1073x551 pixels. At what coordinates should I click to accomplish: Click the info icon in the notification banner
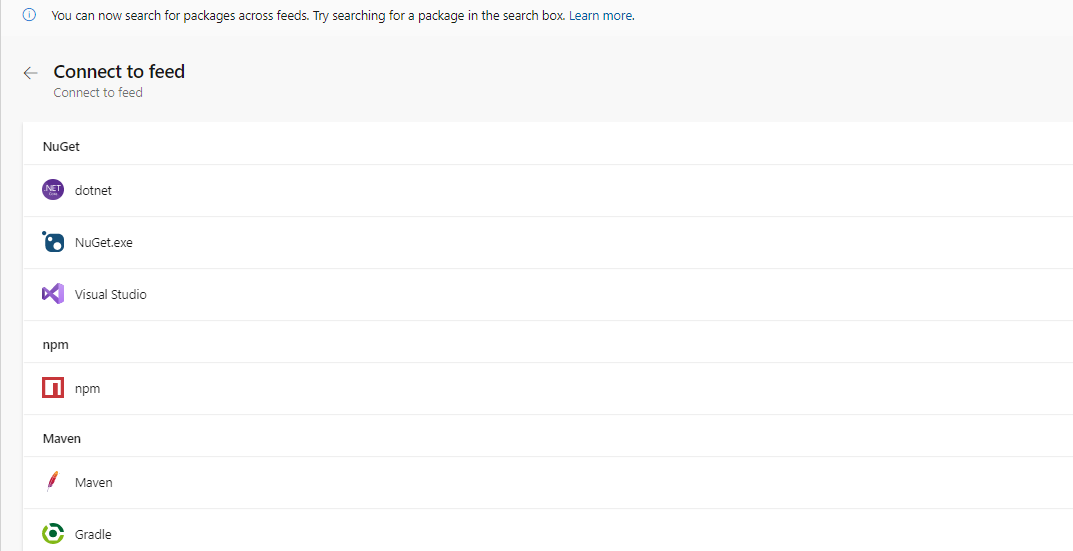click(29, 16)
